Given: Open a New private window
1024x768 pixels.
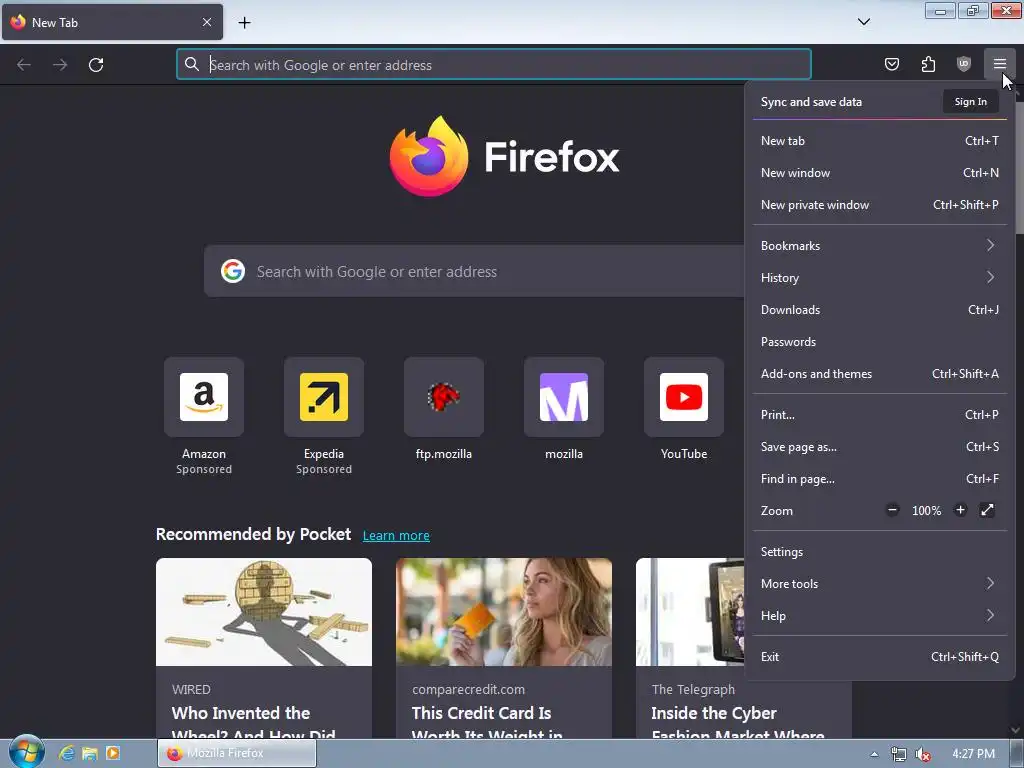Looking at the screenshot, I should (880, 204).
